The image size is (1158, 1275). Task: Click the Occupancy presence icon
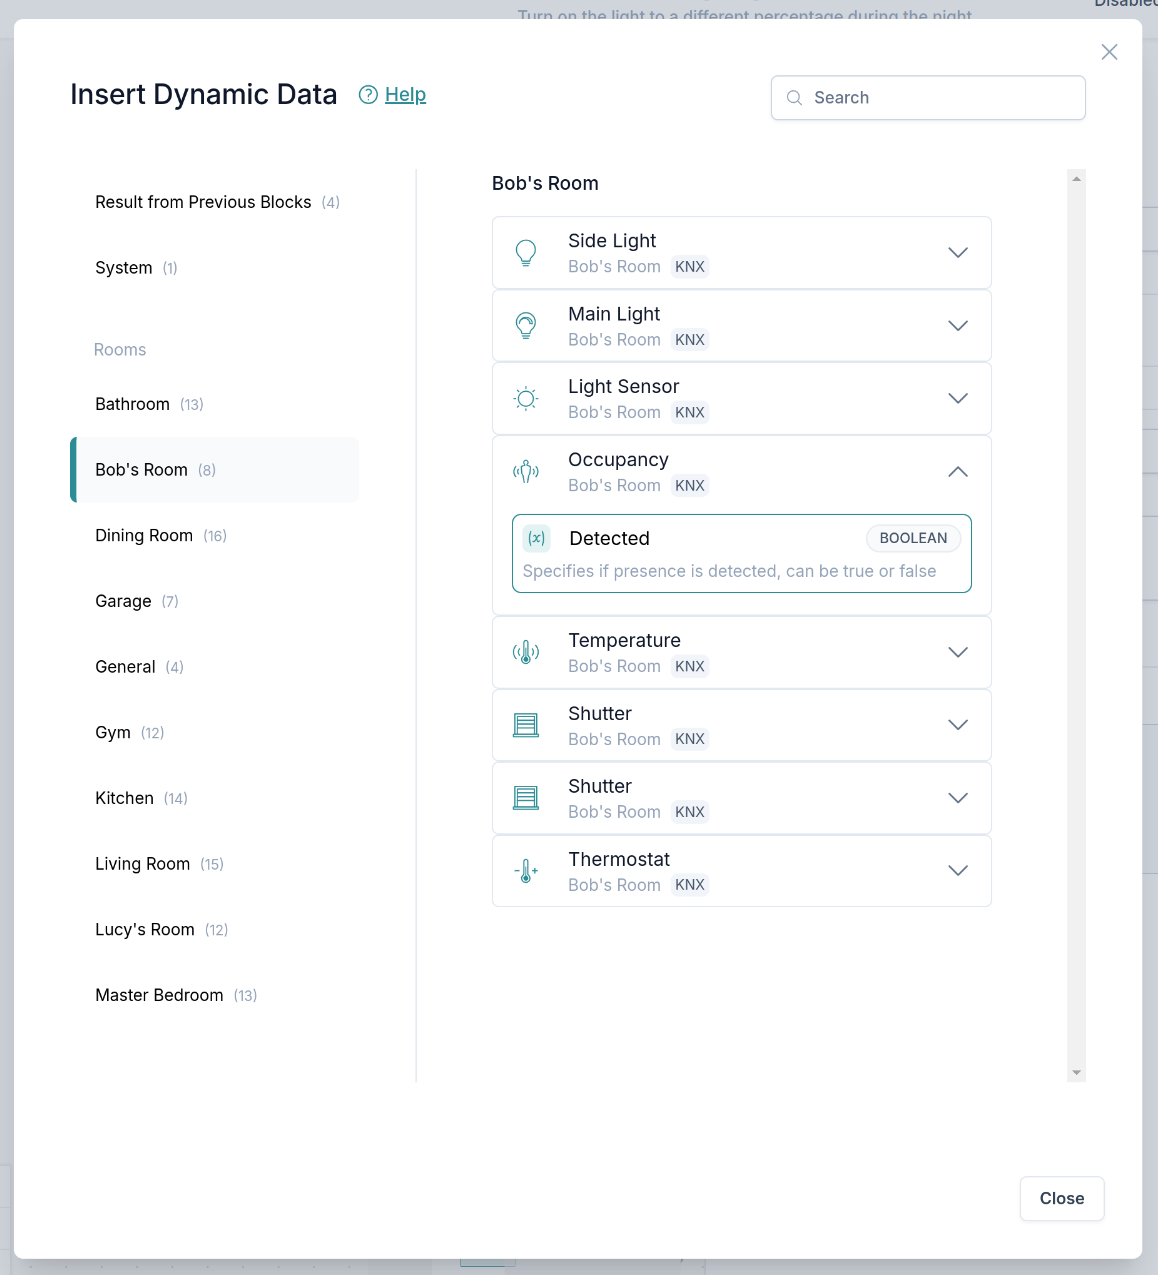[526, 472]
